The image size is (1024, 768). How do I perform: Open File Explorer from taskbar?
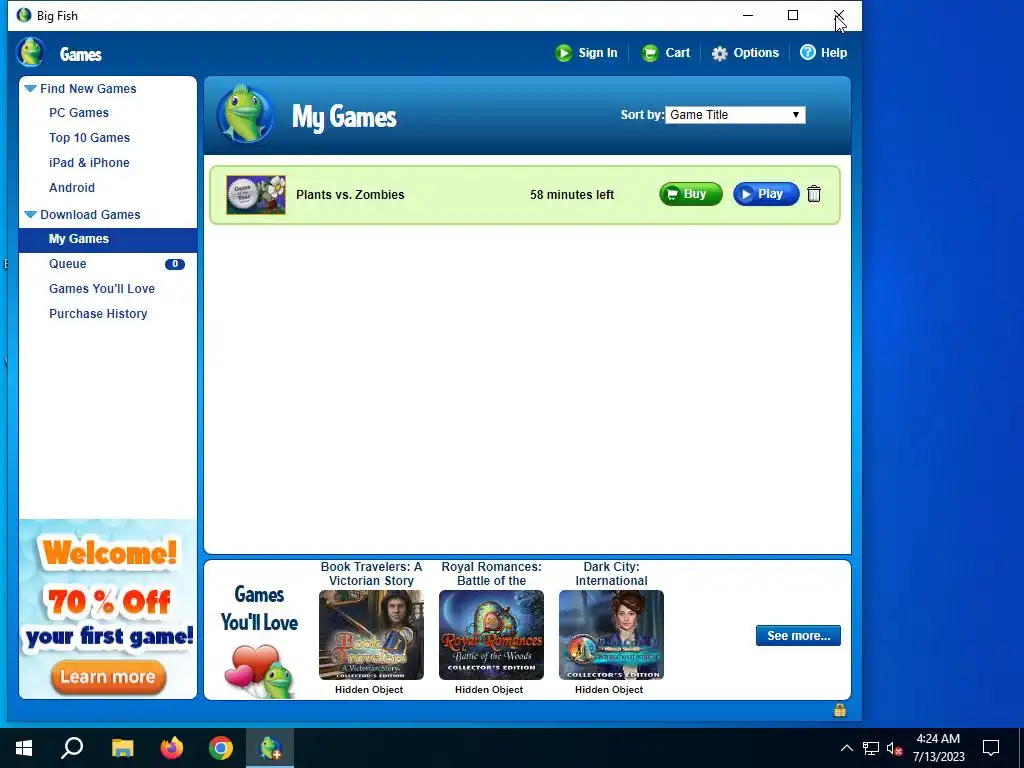(x=122, y=748)
